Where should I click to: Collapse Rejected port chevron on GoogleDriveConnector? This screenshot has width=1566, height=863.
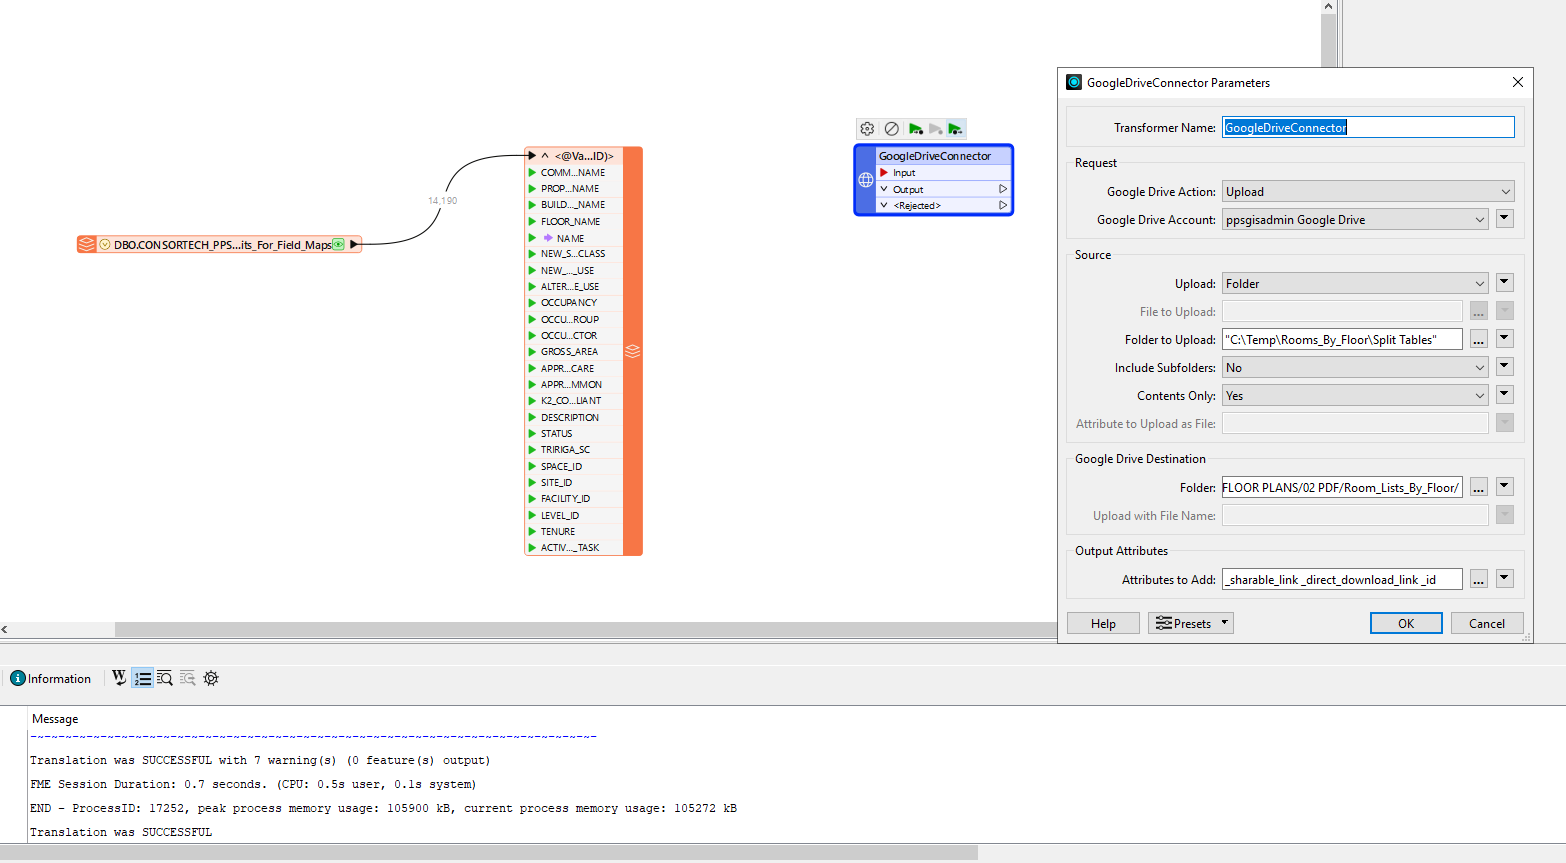884,205
